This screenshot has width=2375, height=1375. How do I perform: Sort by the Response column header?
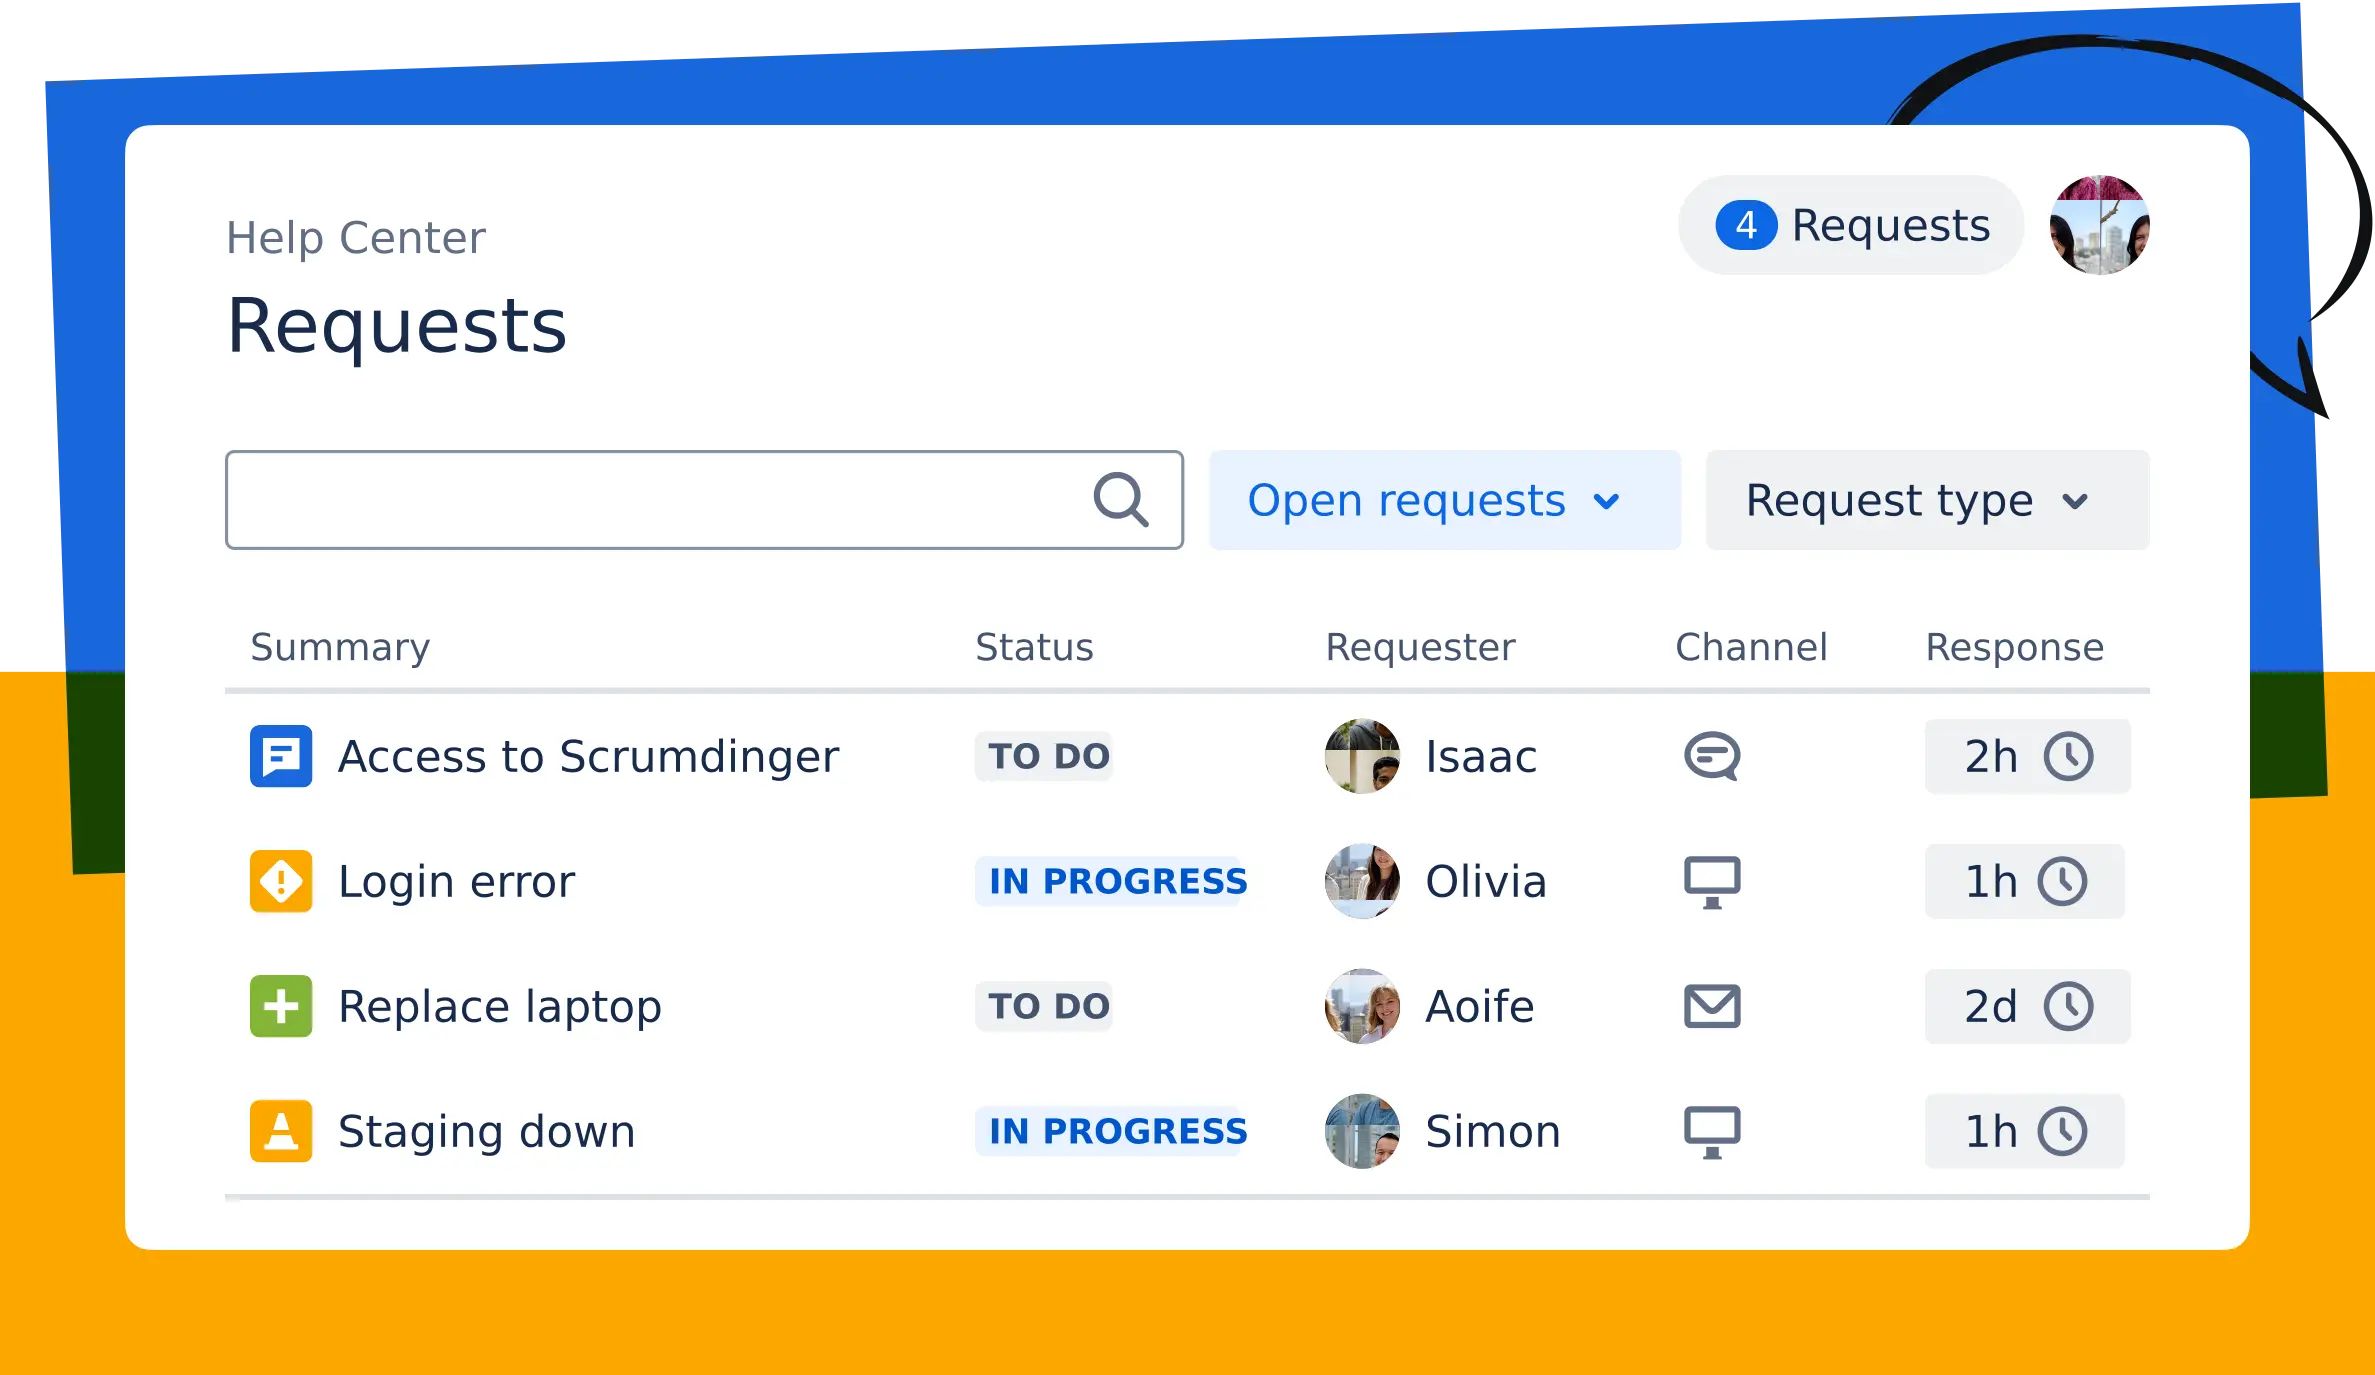(x=2014, y=647)
